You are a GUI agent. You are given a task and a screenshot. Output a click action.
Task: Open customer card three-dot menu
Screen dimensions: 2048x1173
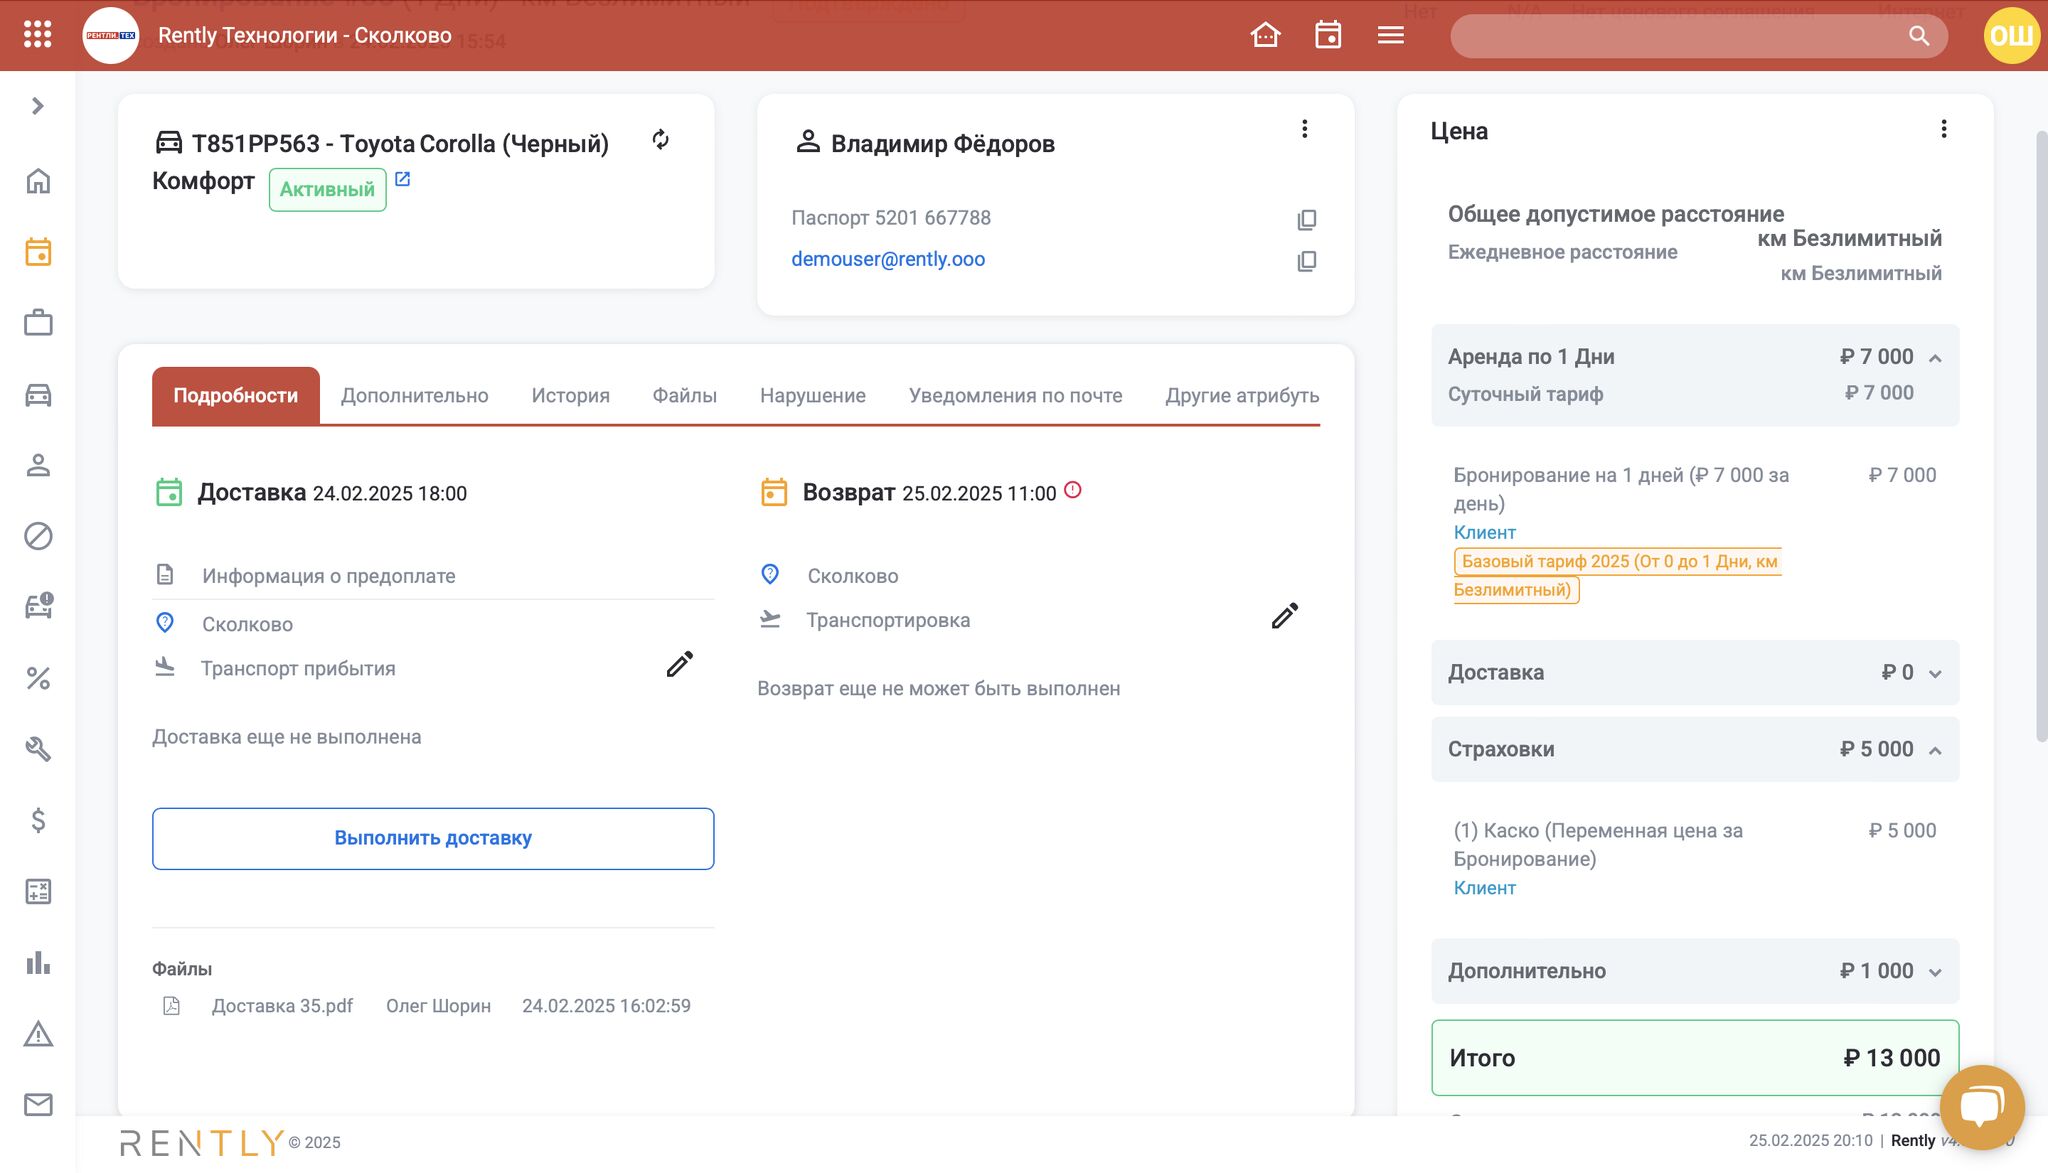pyautogui.click(x=1304, y=129)
